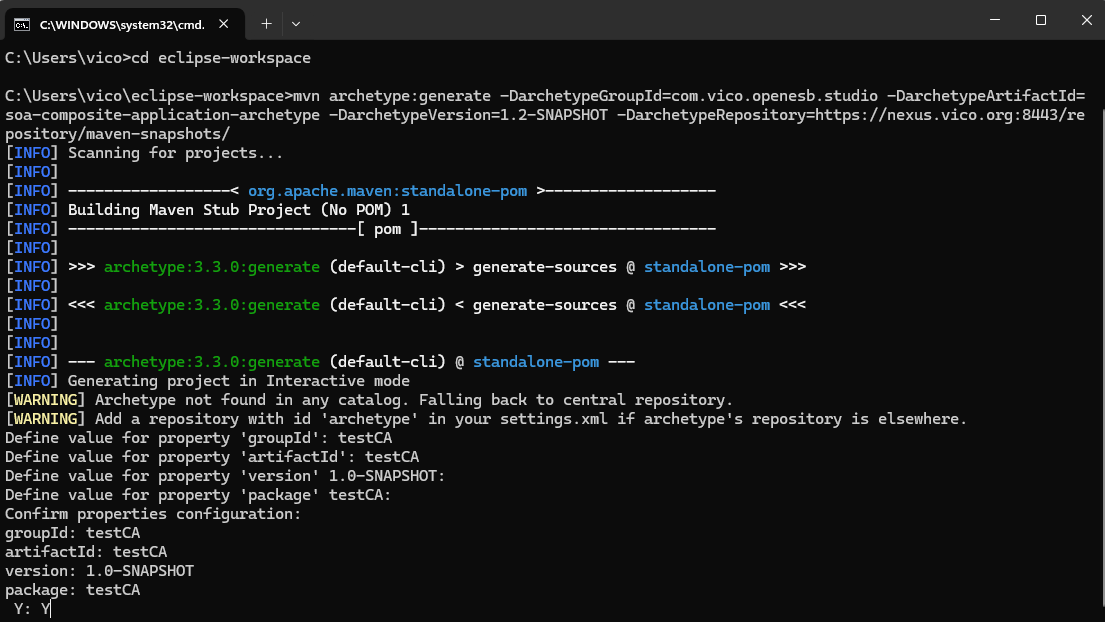Click the 'groupId' property prompt line
This screenshot has width=1105, height=622.
pyautogui.click(x=199, y=438)
